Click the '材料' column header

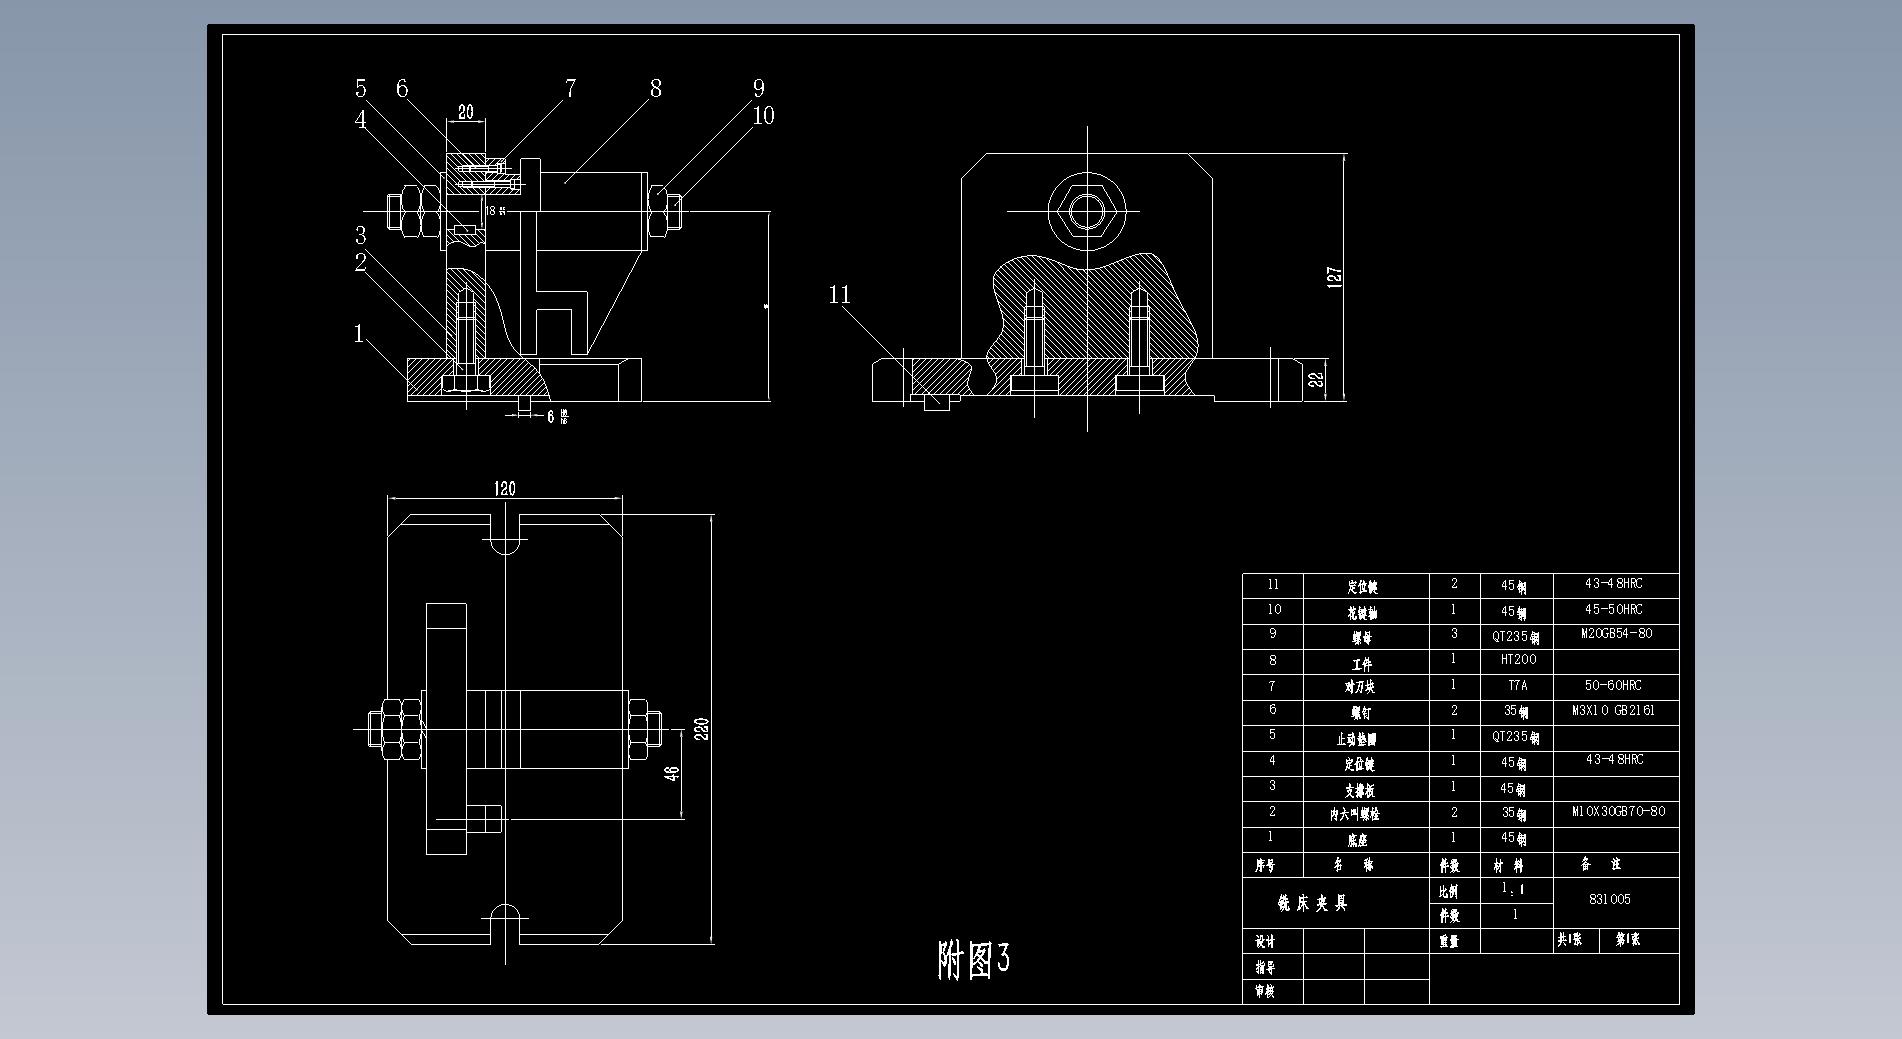point(1508,866)
